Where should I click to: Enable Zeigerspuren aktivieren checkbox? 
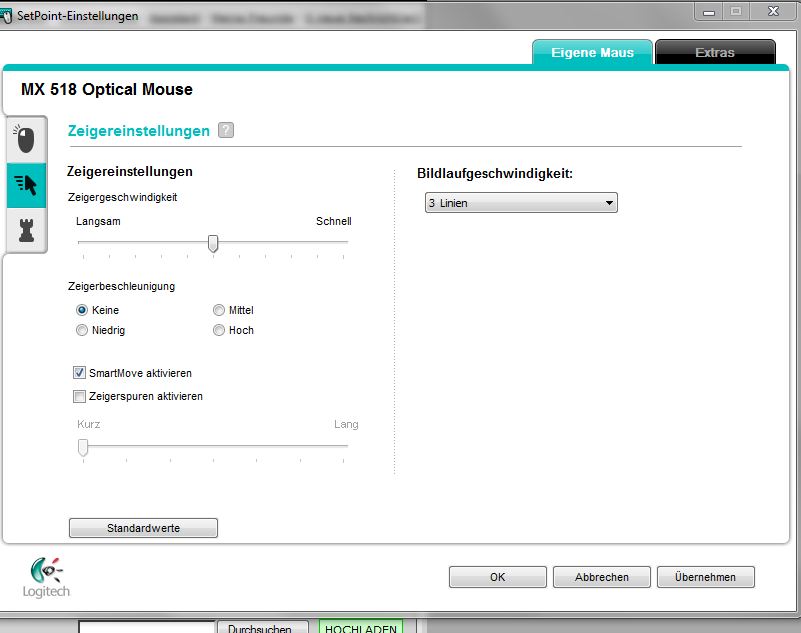click(x=79, y=396)
